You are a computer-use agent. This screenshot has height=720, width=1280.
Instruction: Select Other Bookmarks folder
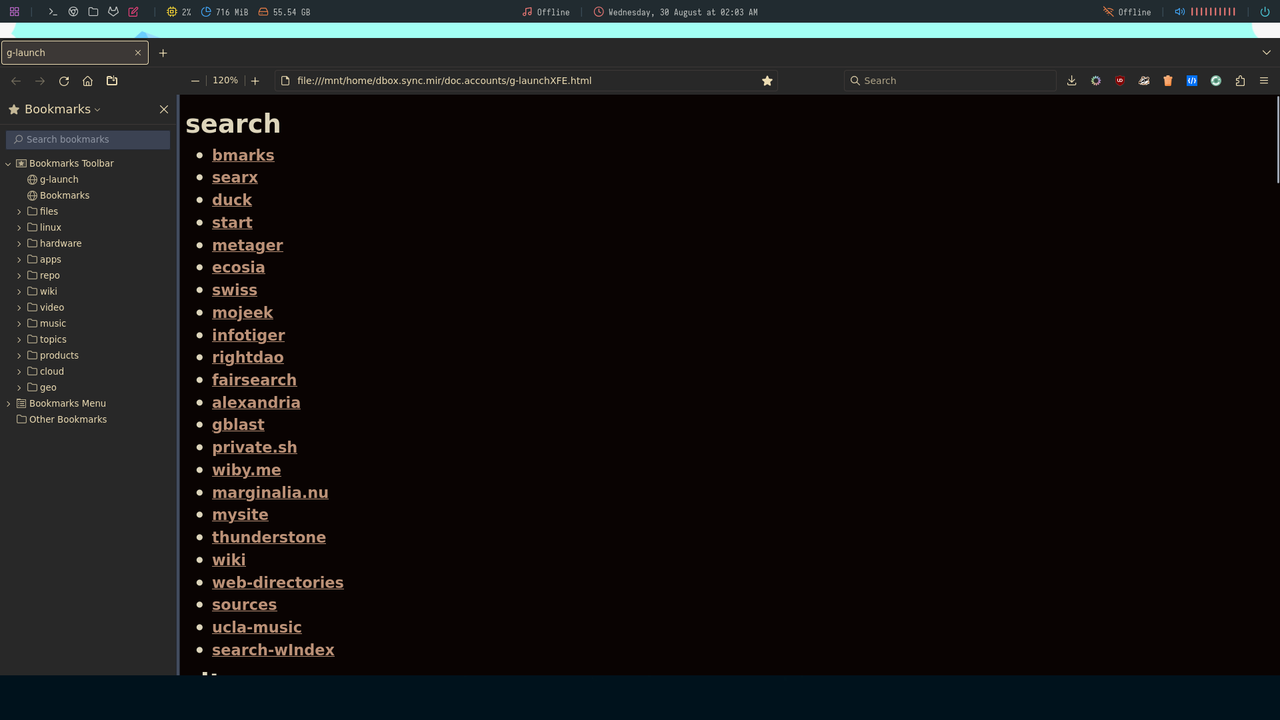67,419
